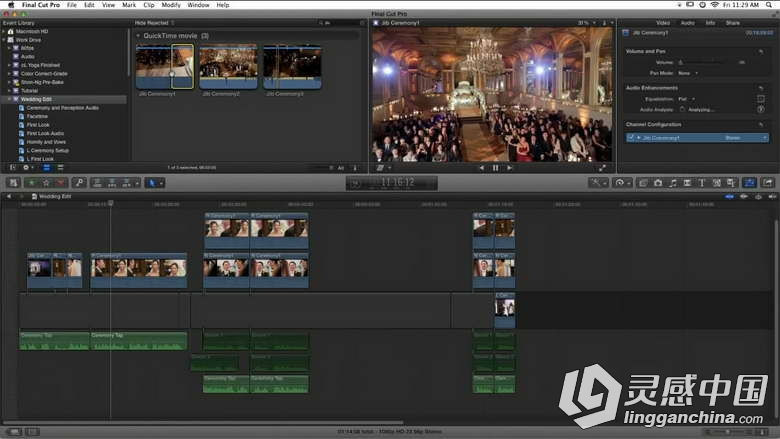This screenshot has width=780, height=439.
Task: Reject clip with the red X button
Action: coord(61,183)
